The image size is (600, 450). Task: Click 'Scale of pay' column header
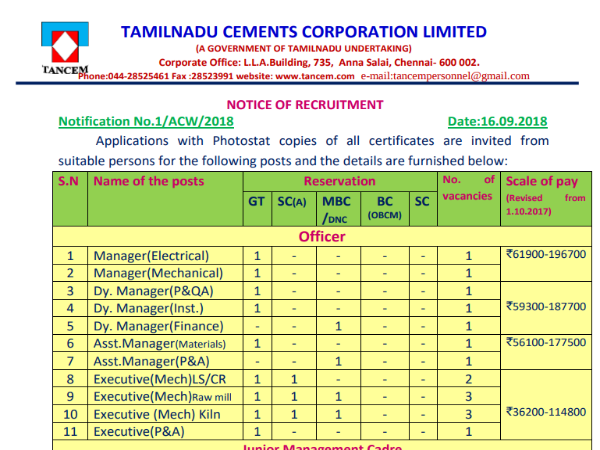click(x=546, y=199)
